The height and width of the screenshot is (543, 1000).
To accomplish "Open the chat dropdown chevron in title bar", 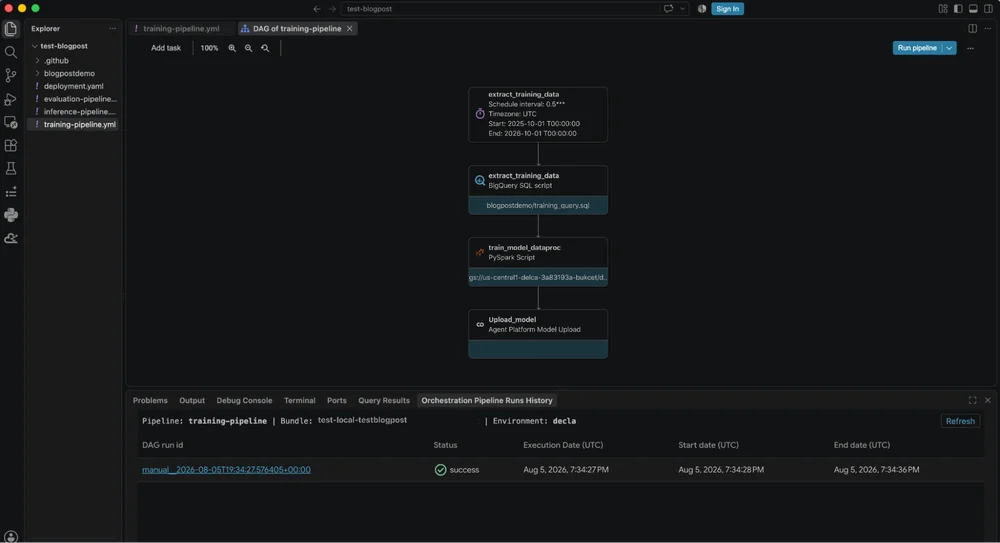I will pyautogui.click(x=682, y=9).
